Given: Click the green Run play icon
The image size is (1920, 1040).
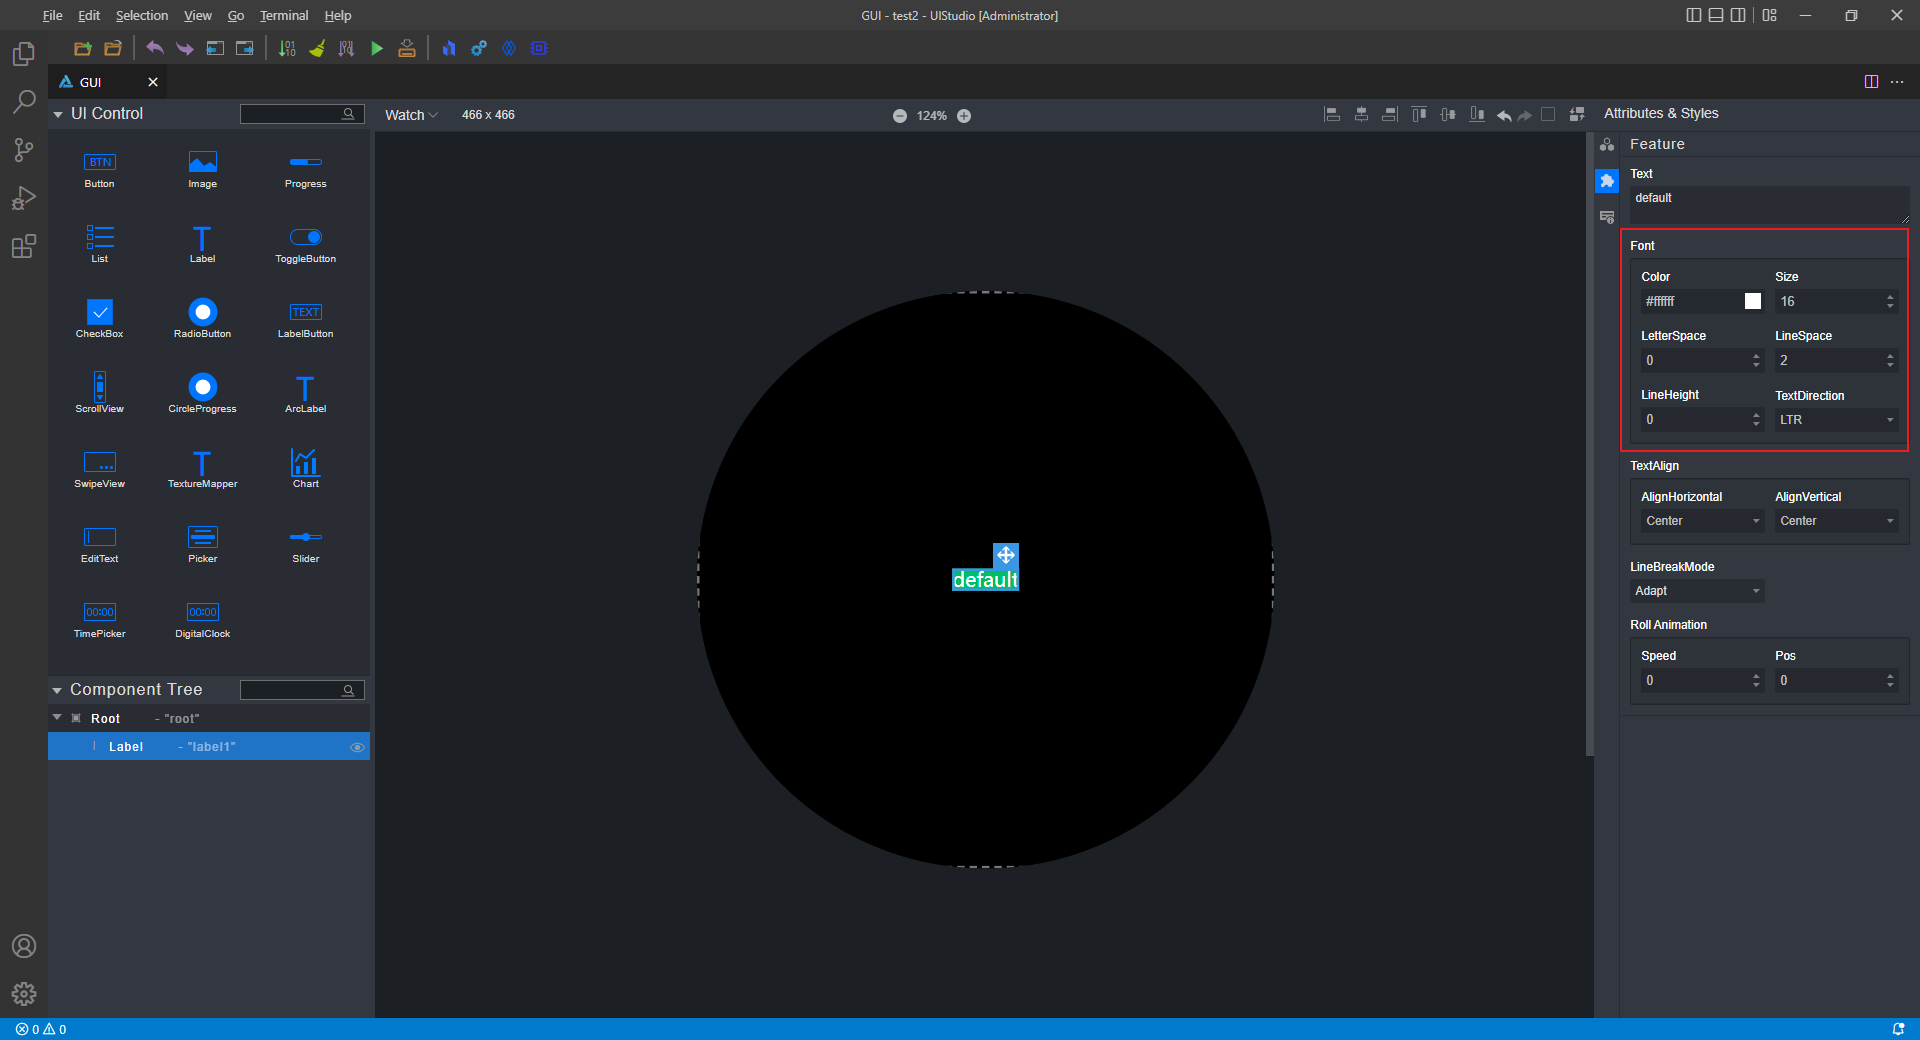Looking at the screenshot, I should pyautogui.click(x=377, y=48).
